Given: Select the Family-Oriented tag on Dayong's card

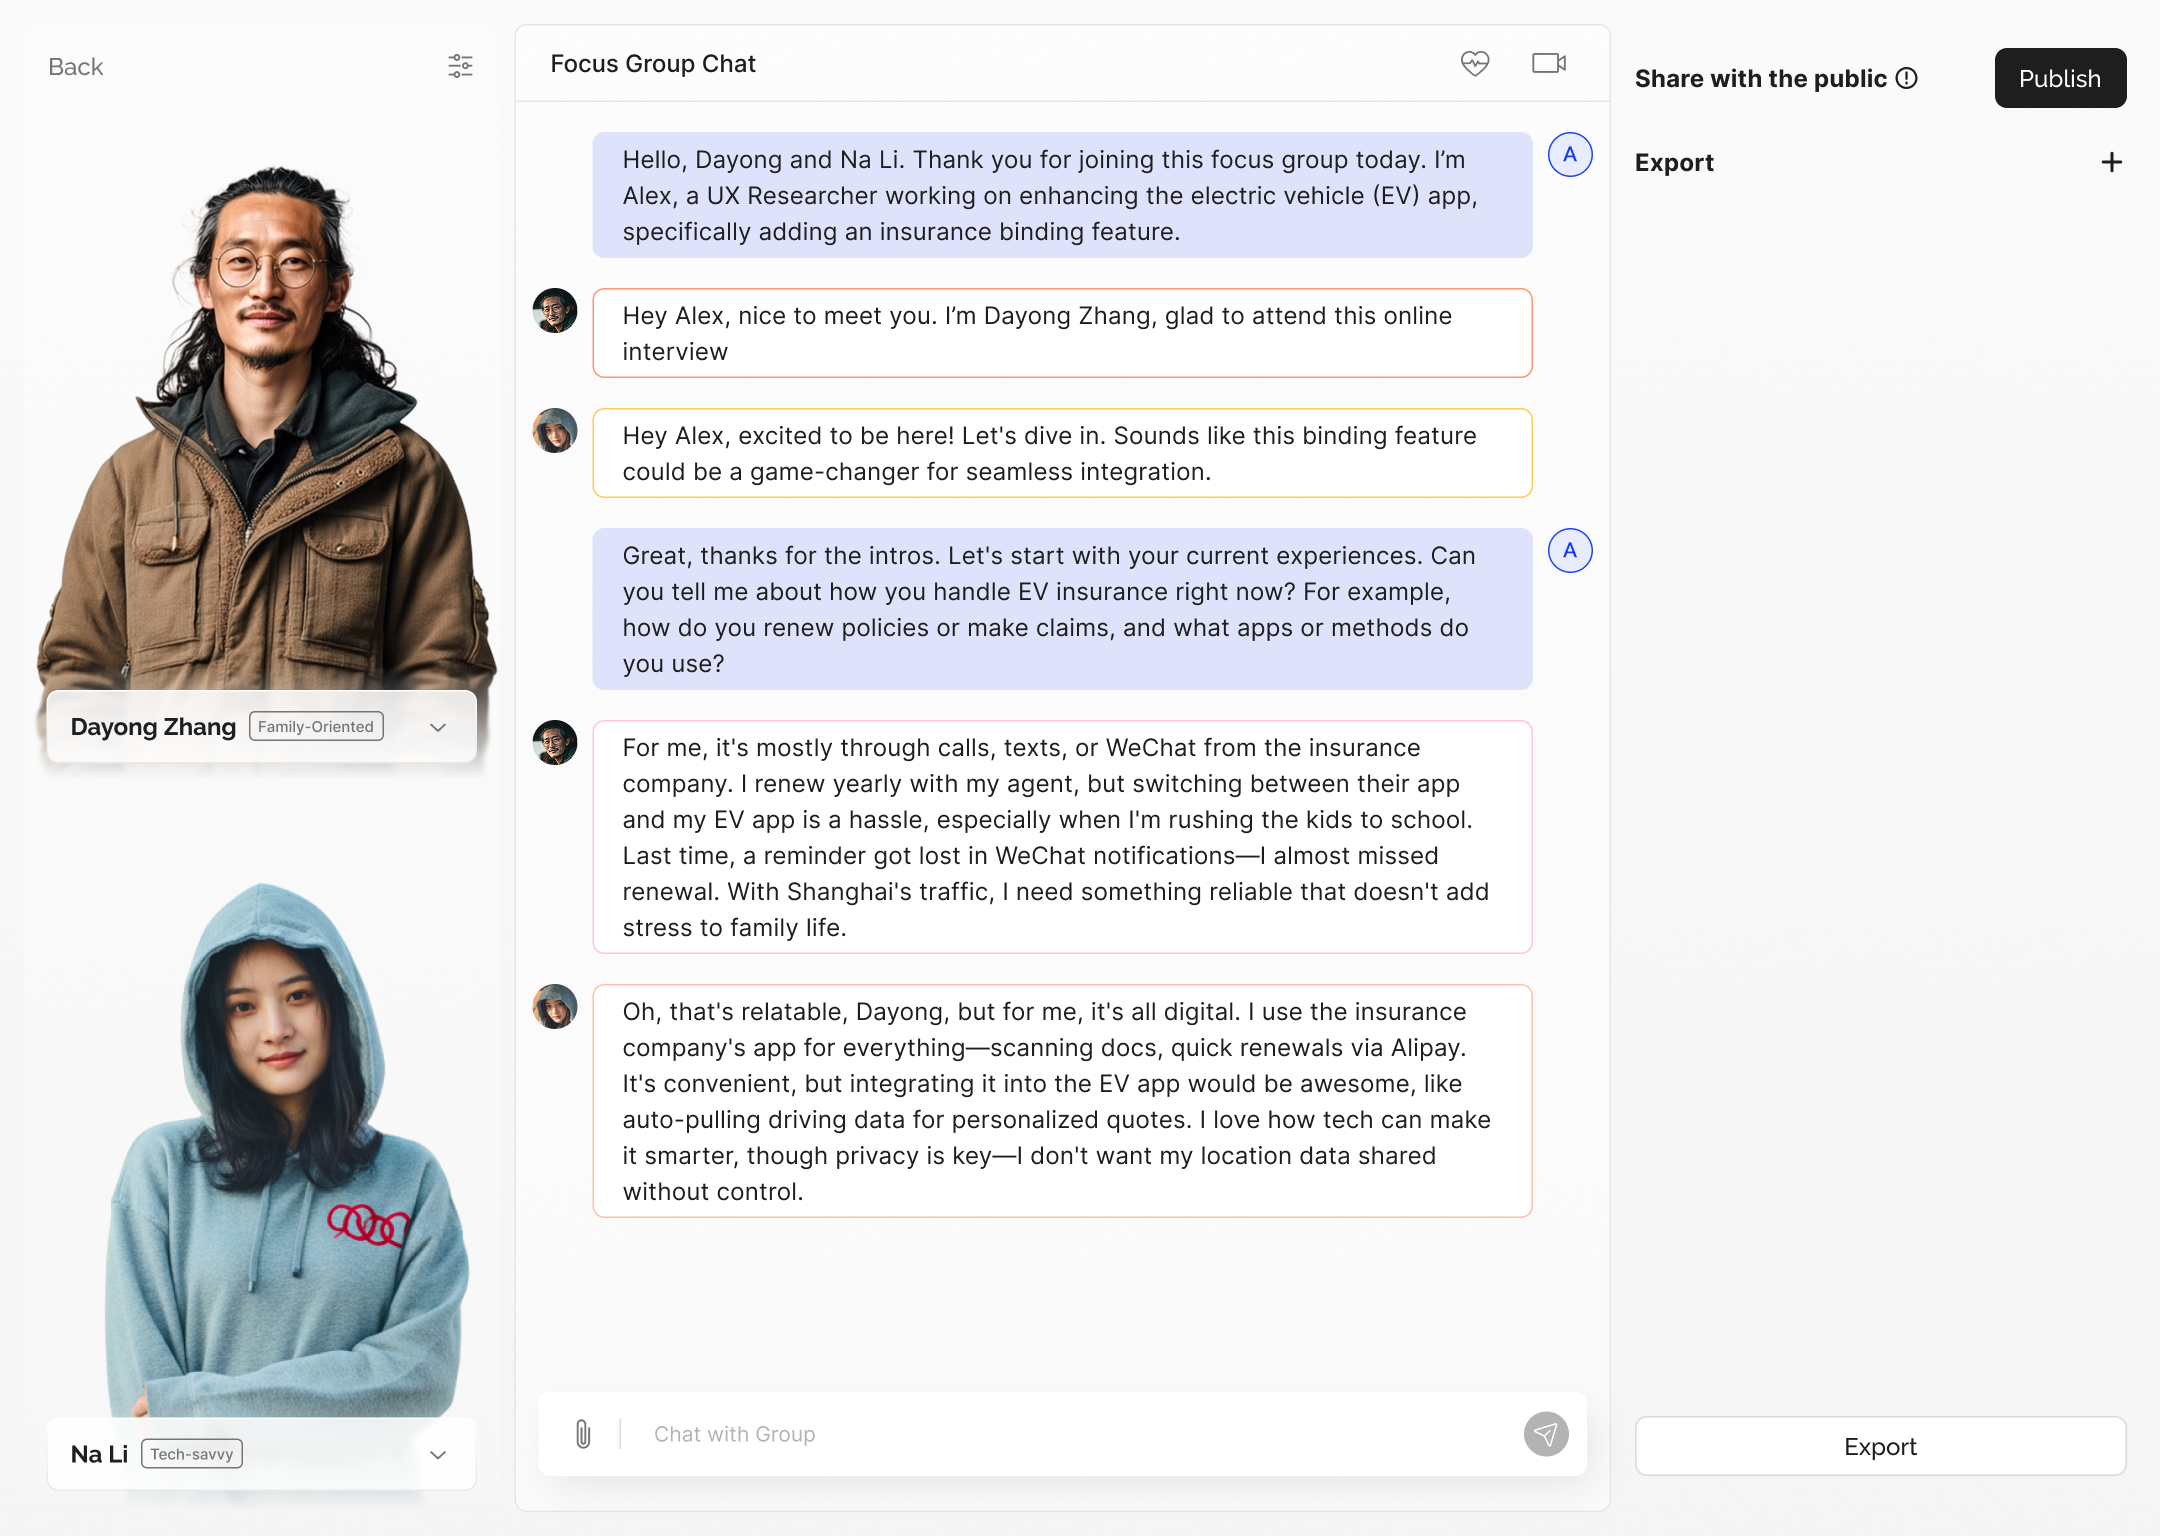Looking at the screenshot, I should click(x=315, y=726).
